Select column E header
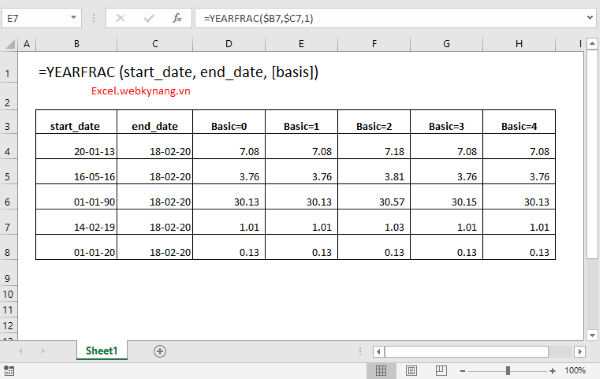The height and width of the screenshot is (379, 600). [302, 44]
